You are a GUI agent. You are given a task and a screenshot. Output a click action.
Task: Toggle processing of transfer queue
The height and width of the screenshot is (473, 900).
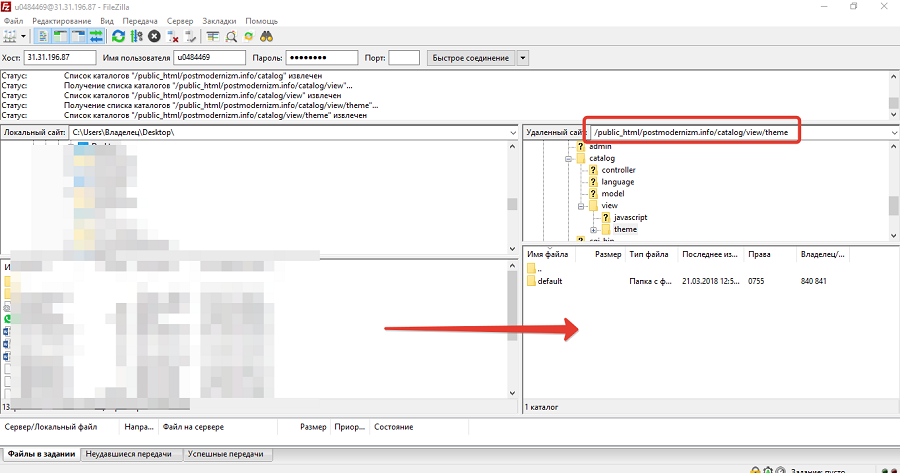tap(137, 37)
